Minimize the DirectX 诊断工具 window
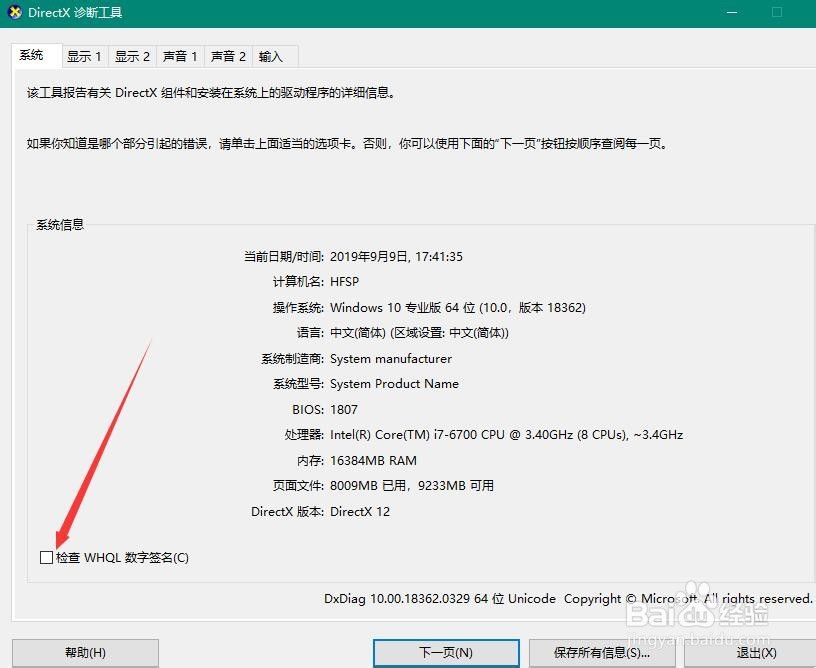 (732, 12)
